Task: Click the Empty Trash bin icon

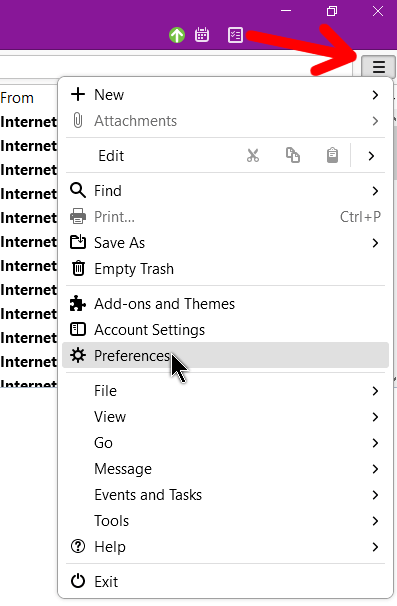Action: point(78,268)
